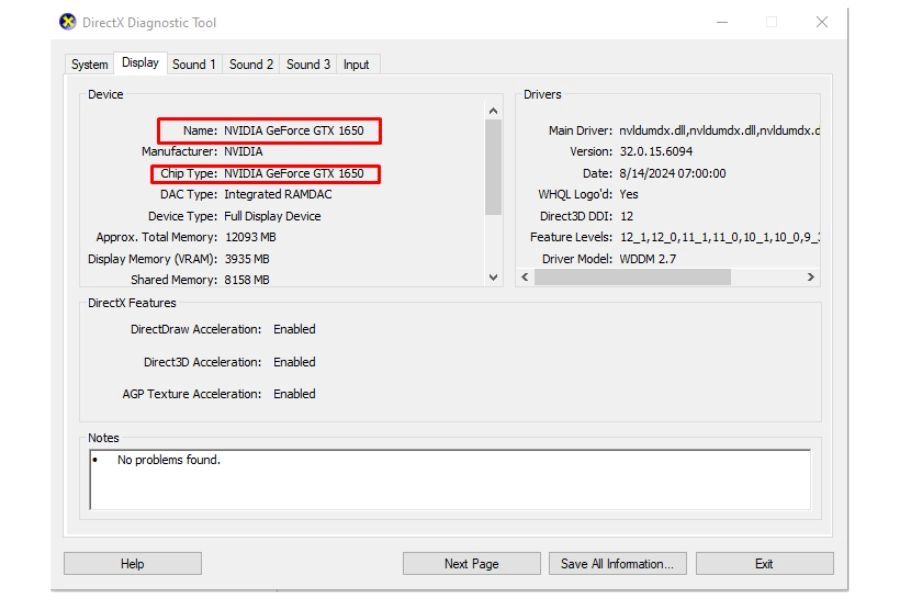Click the Exit button

(x=764, y=564)
